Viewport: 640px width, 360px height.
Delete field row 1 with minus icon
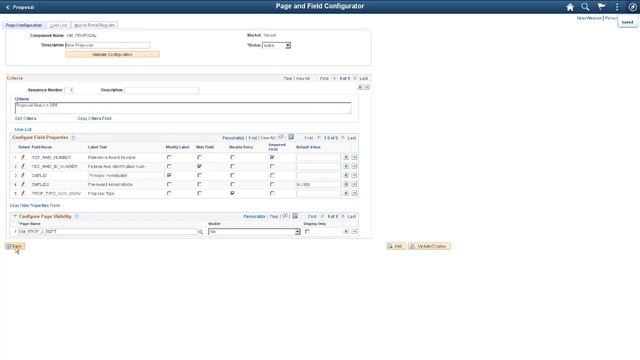pyautogui.click(x=354, y=157)
